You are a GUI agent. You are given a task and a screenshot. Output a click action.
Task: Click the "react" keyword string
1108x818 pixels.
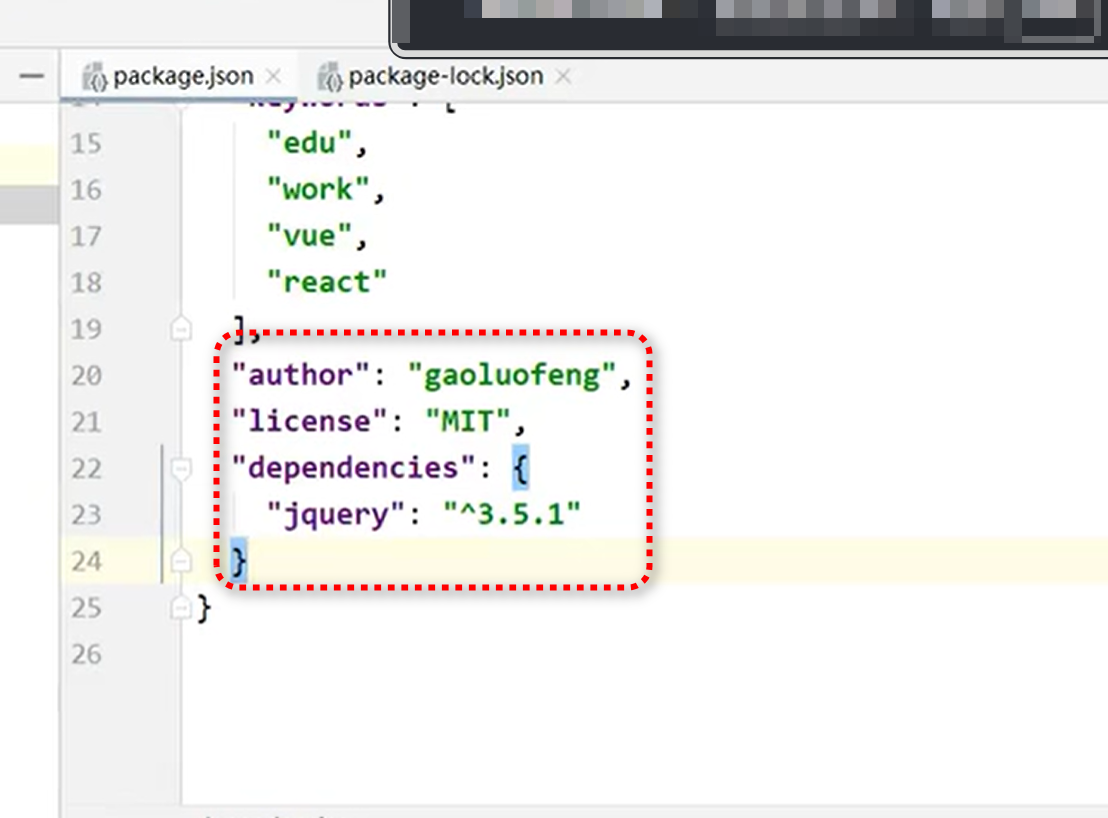[x=326, y=283]
